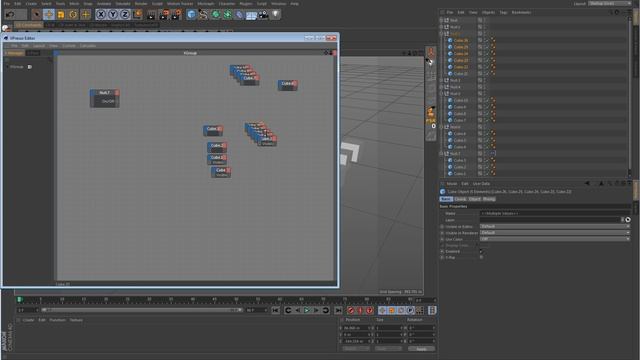Open Object Manager Tags menu
Image resolution: width=640 pixels, height=360 pixels.
(x=503, y=12)
